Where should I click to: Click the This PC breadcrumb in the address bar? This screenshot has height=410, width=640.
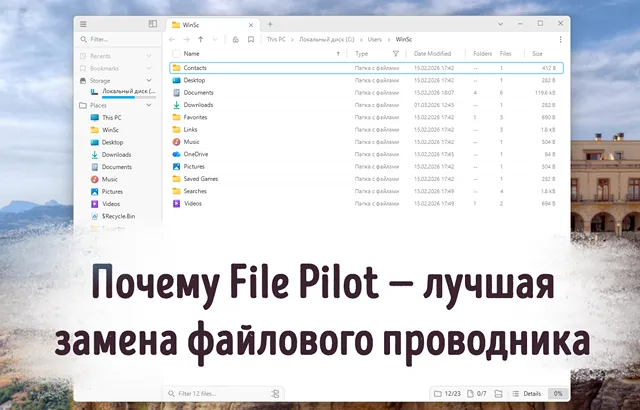point(276,40)
